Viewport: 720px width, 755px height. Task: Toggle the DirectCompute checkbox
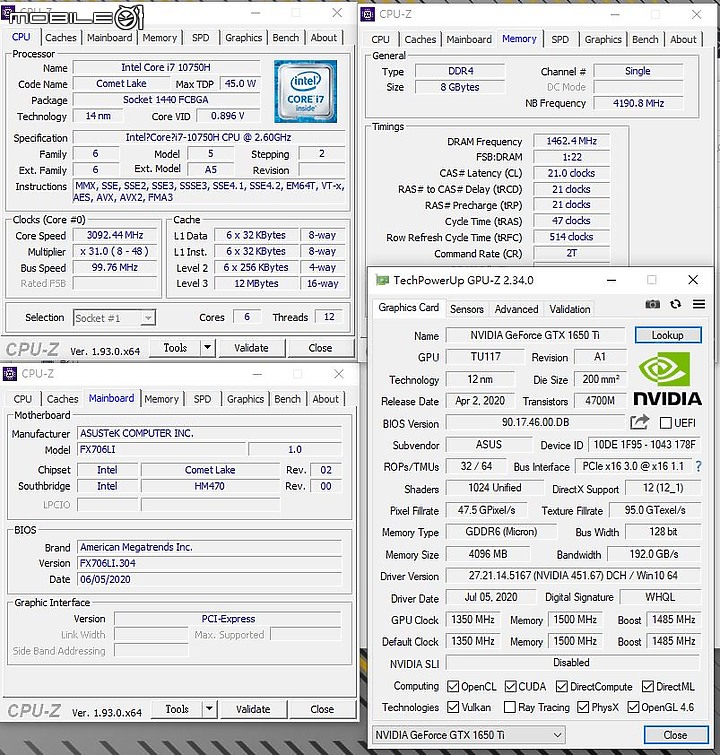[x=562, y=686]
